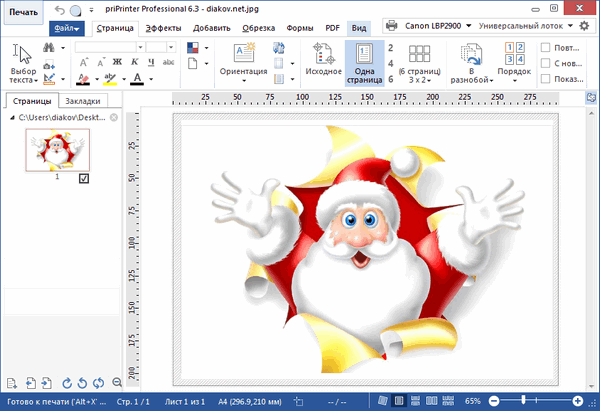Toggle strikethrough abc formatting
Viewport: 600px width, 411px height.
(x=168, y=62)
